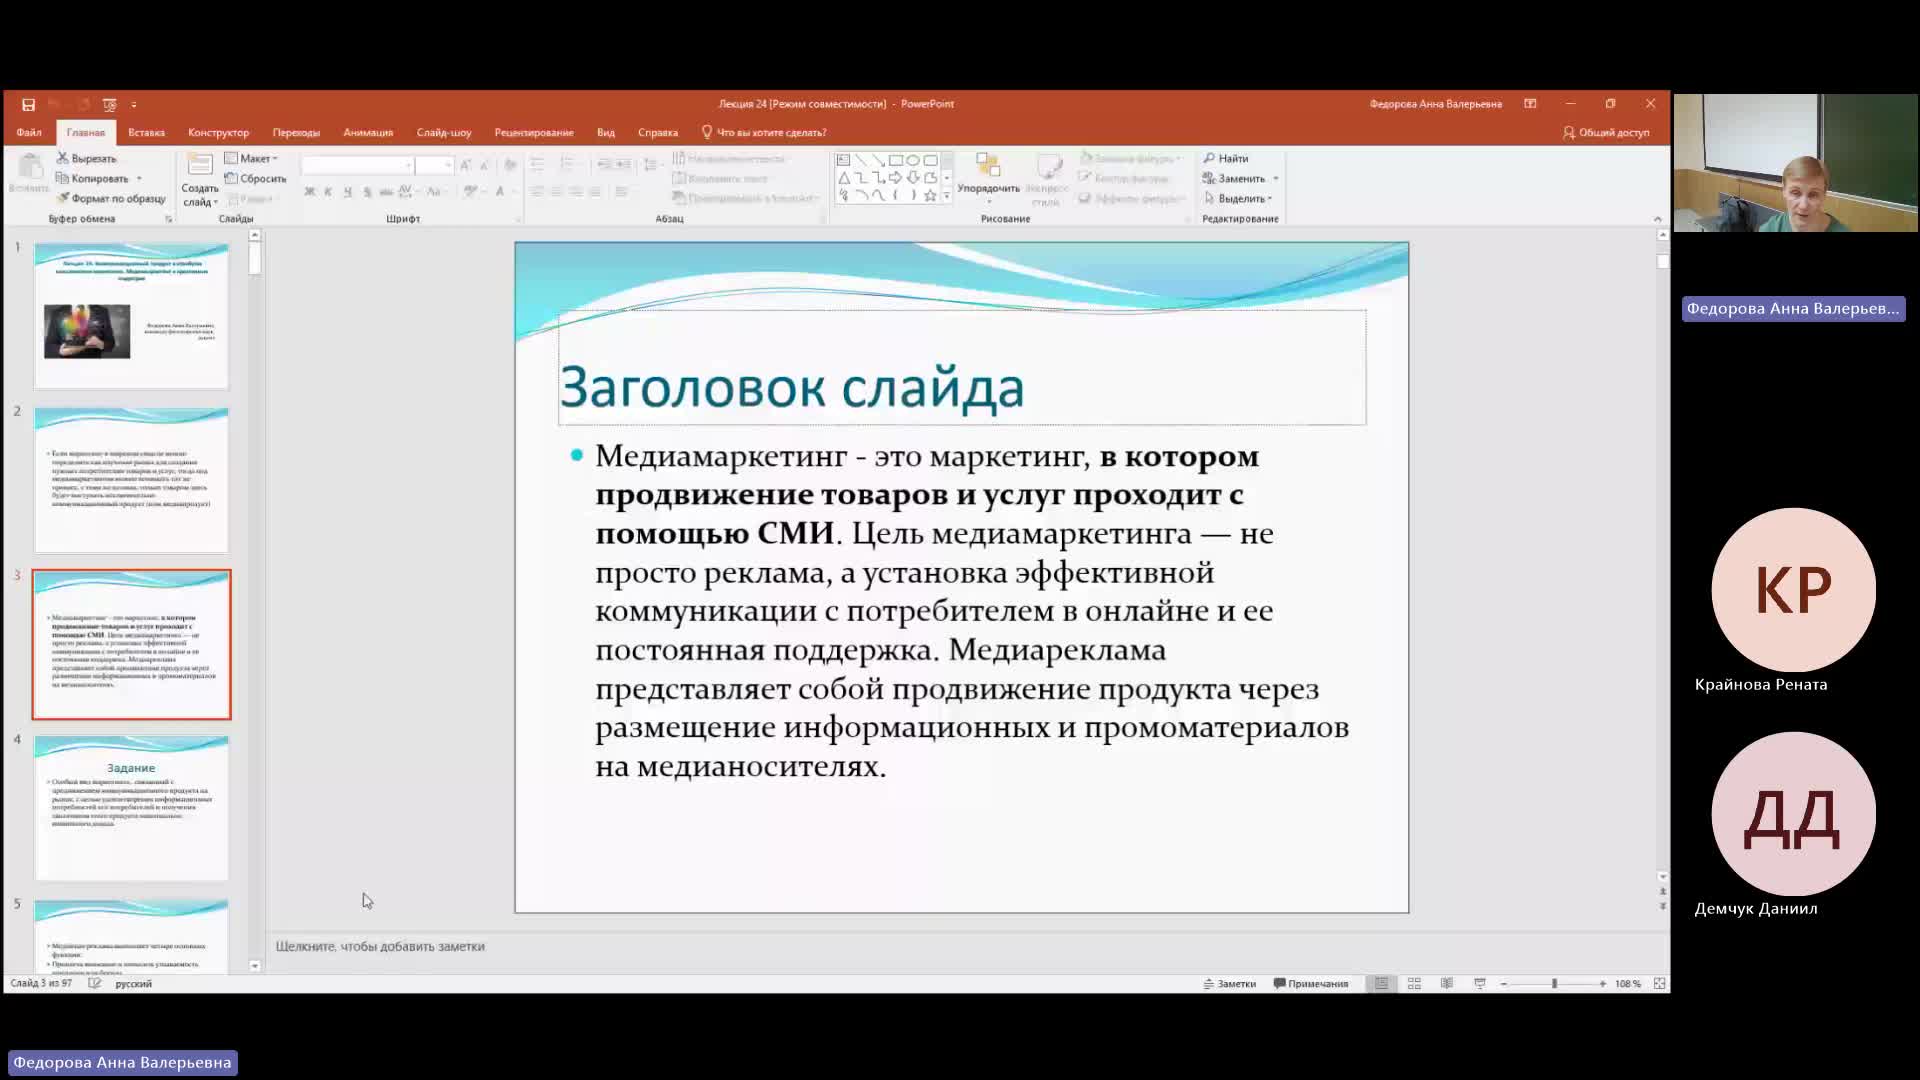Fit slide to current window icon
The image size is (1920, 1080).
coord(1660,984)
